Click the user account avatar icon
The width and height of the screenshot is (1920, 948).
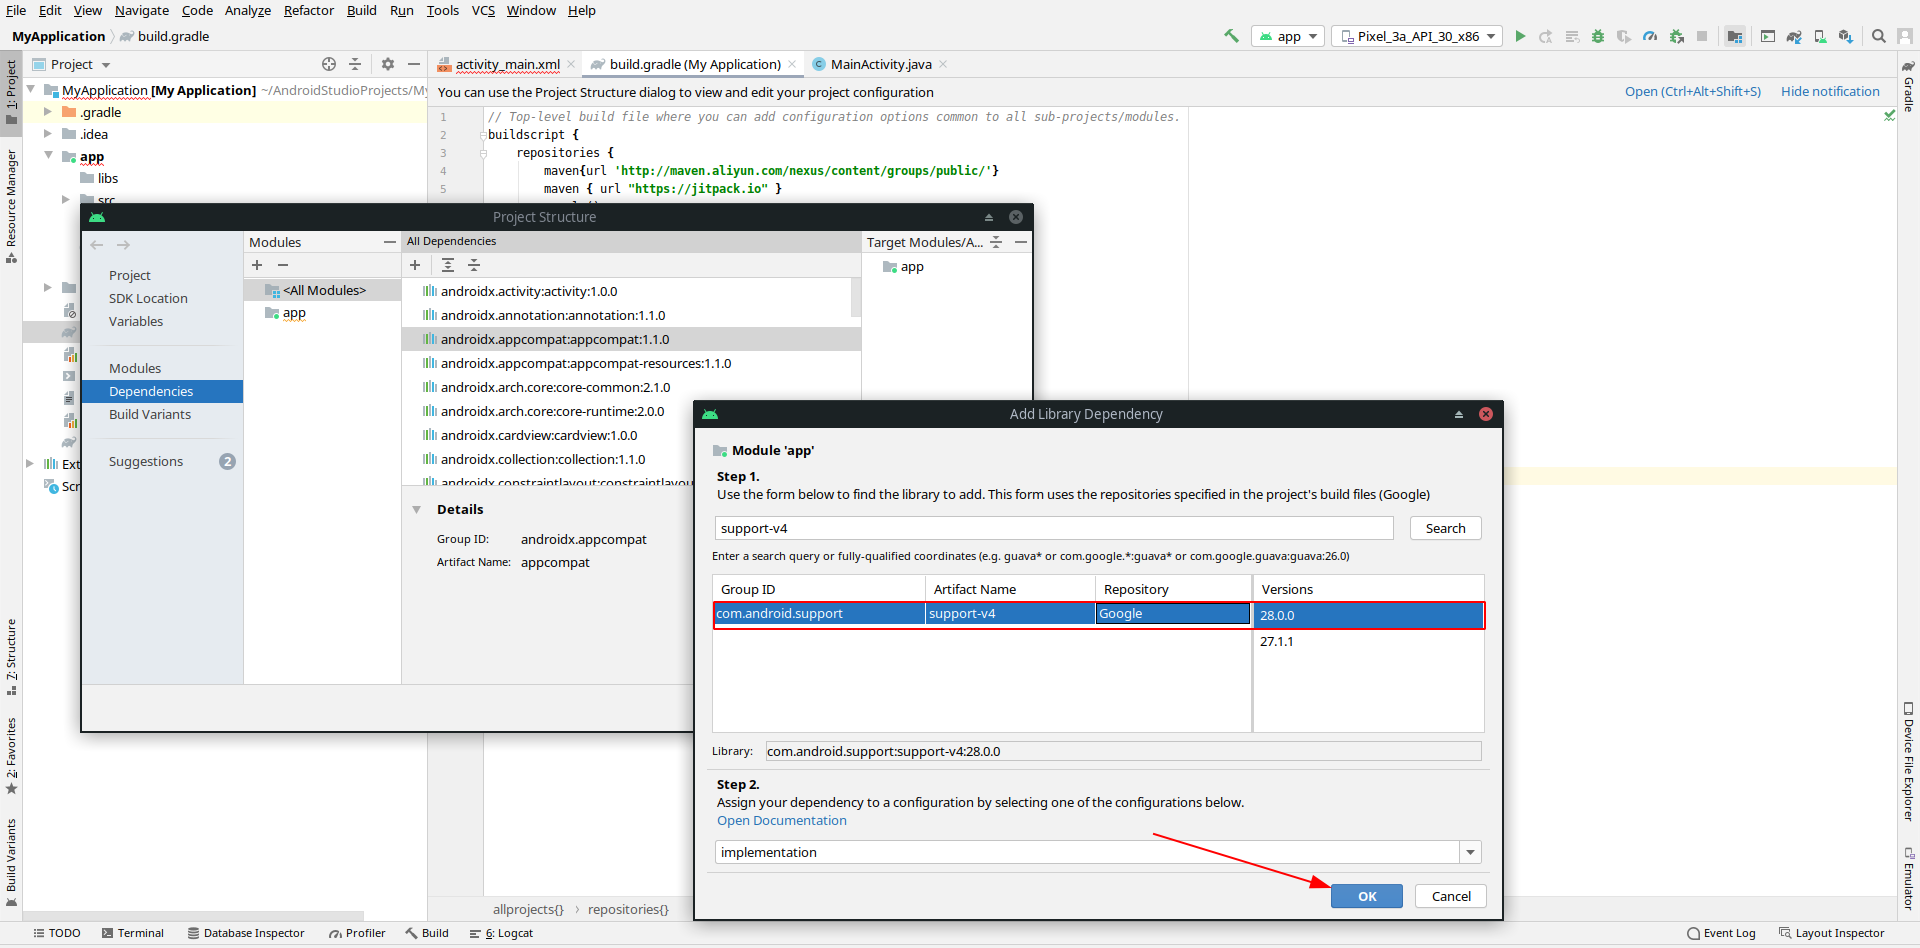tap(1905, 36)
